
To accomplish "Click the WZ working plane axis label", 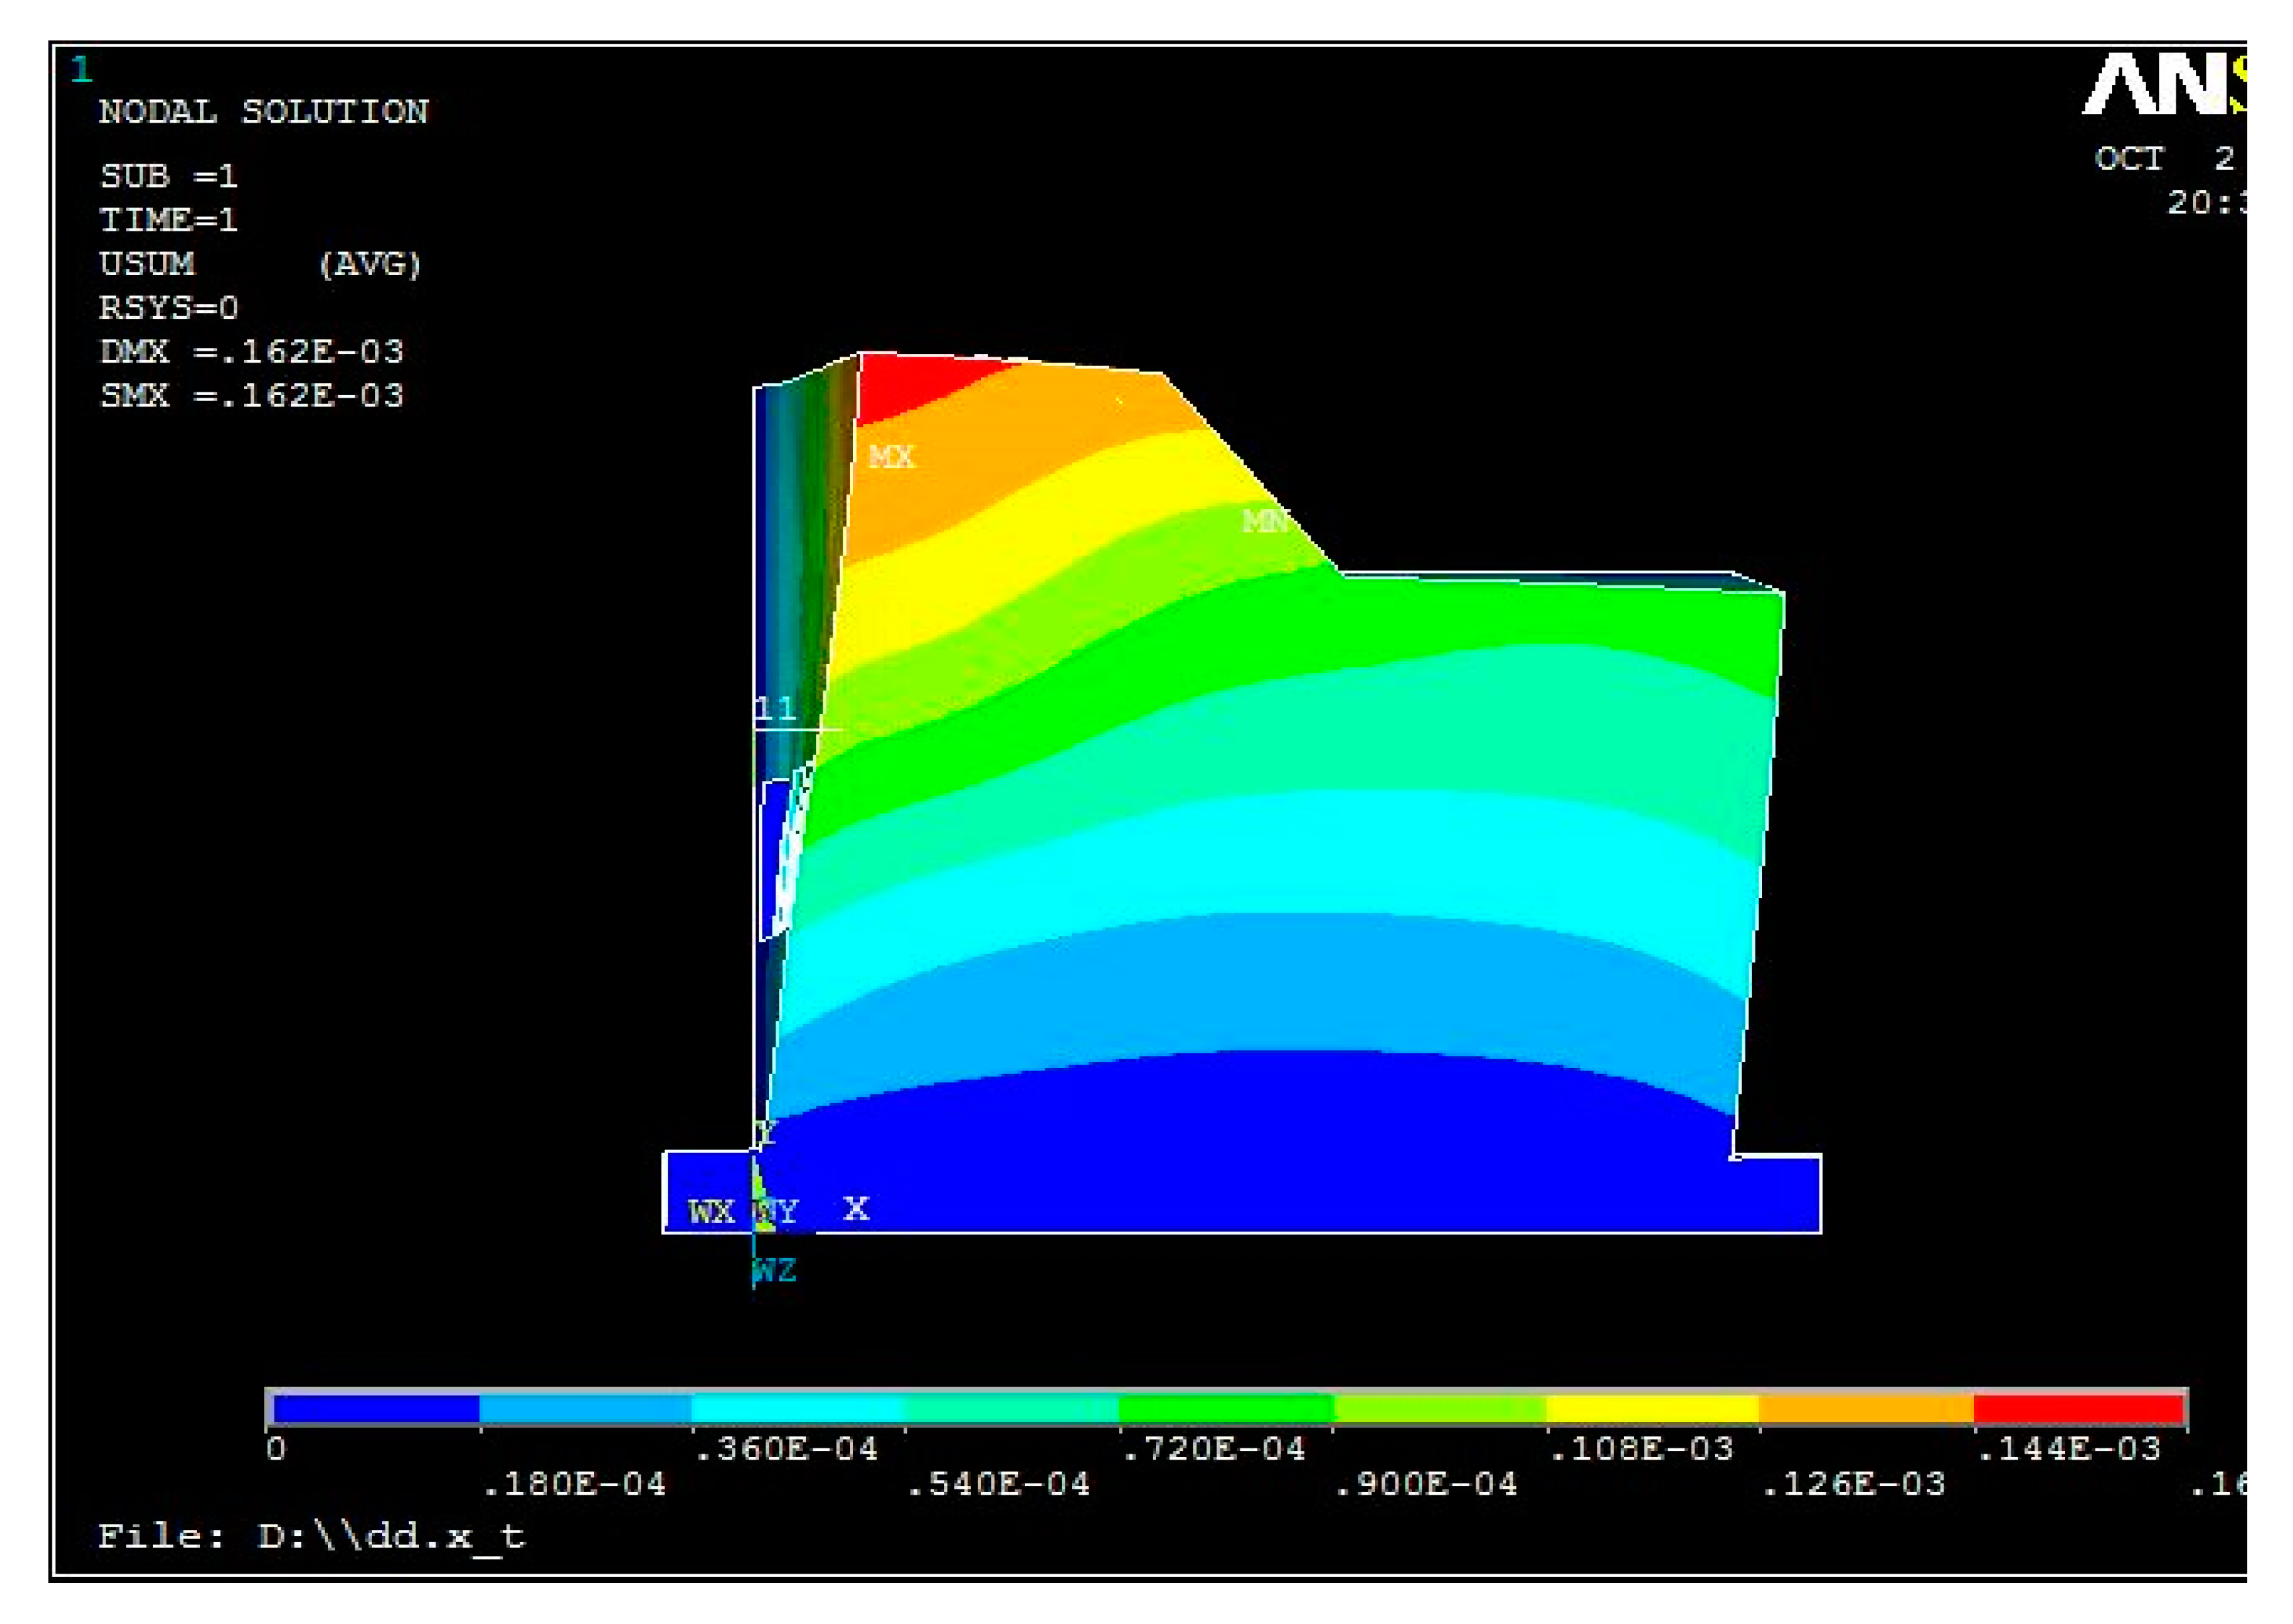I will [x=774, y=1271].
